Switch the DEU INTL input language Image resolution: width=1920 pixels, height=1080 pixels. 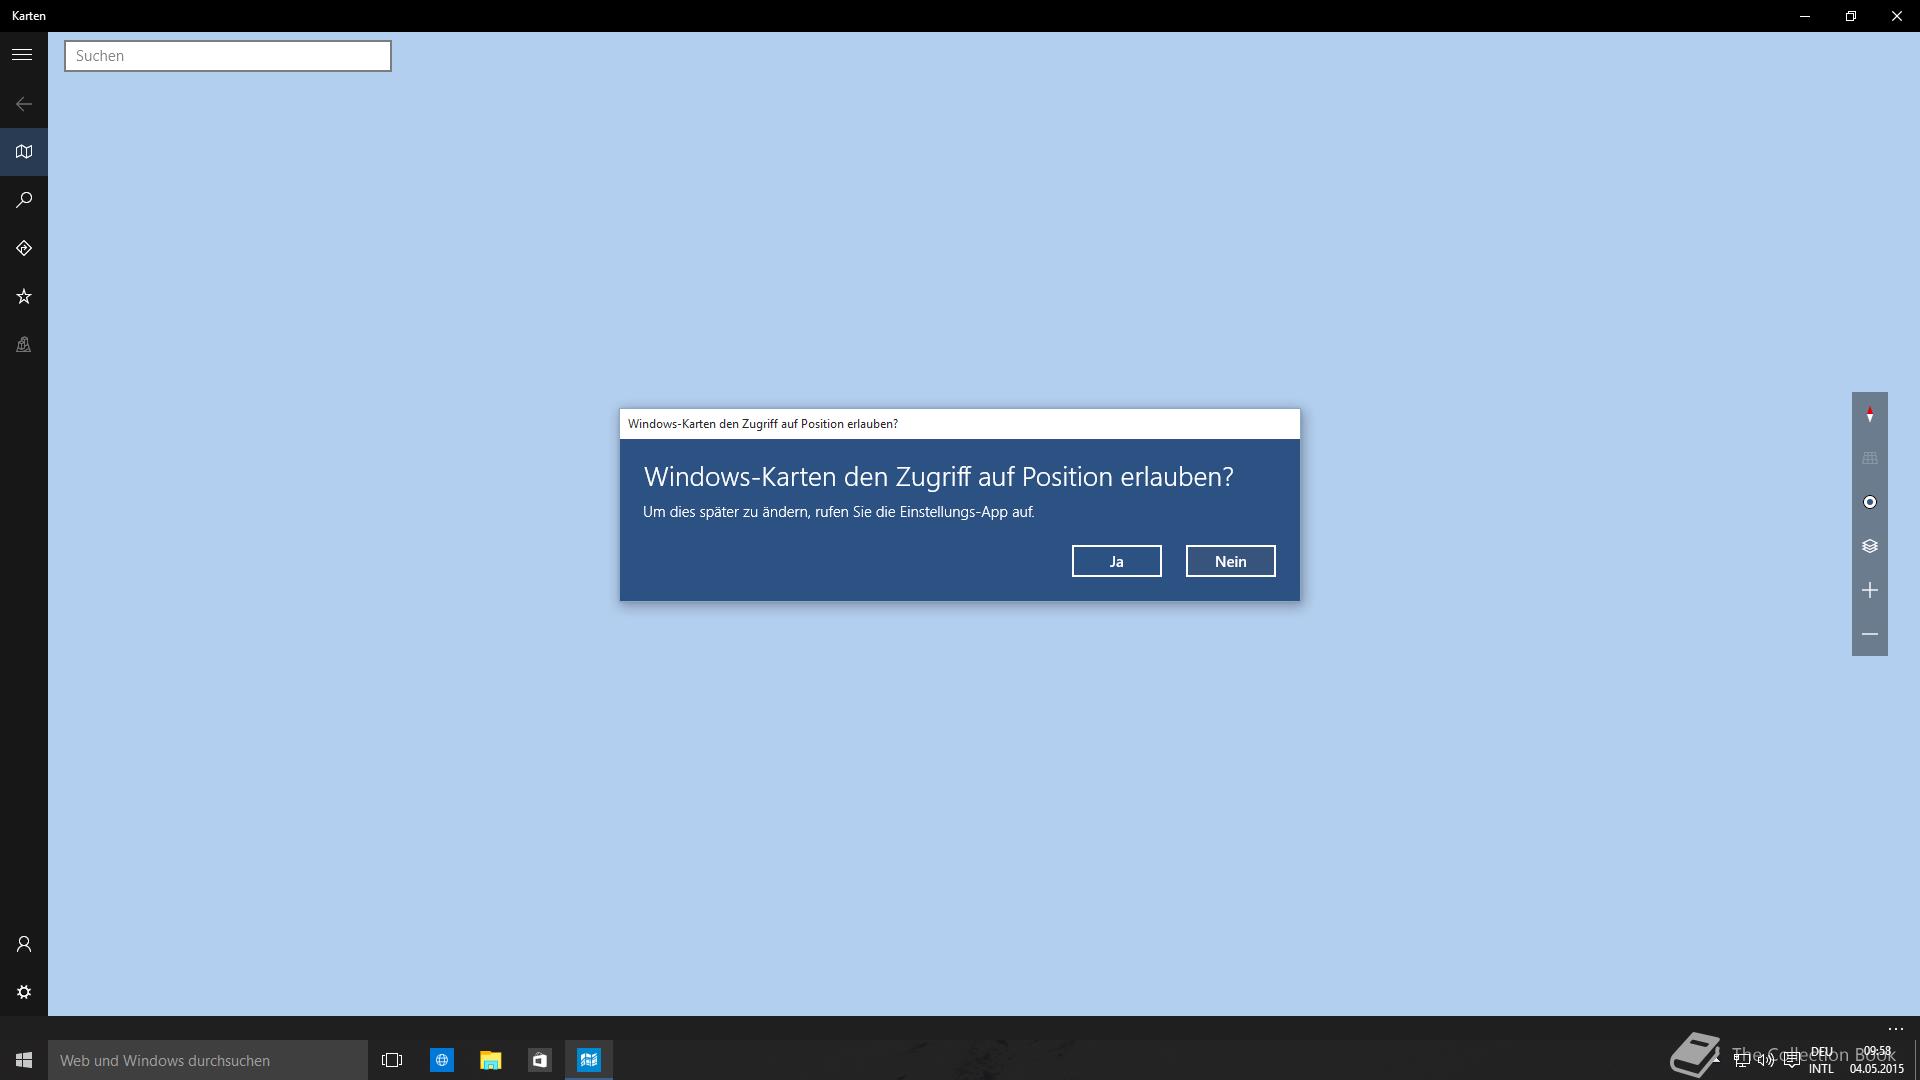1821,1060
